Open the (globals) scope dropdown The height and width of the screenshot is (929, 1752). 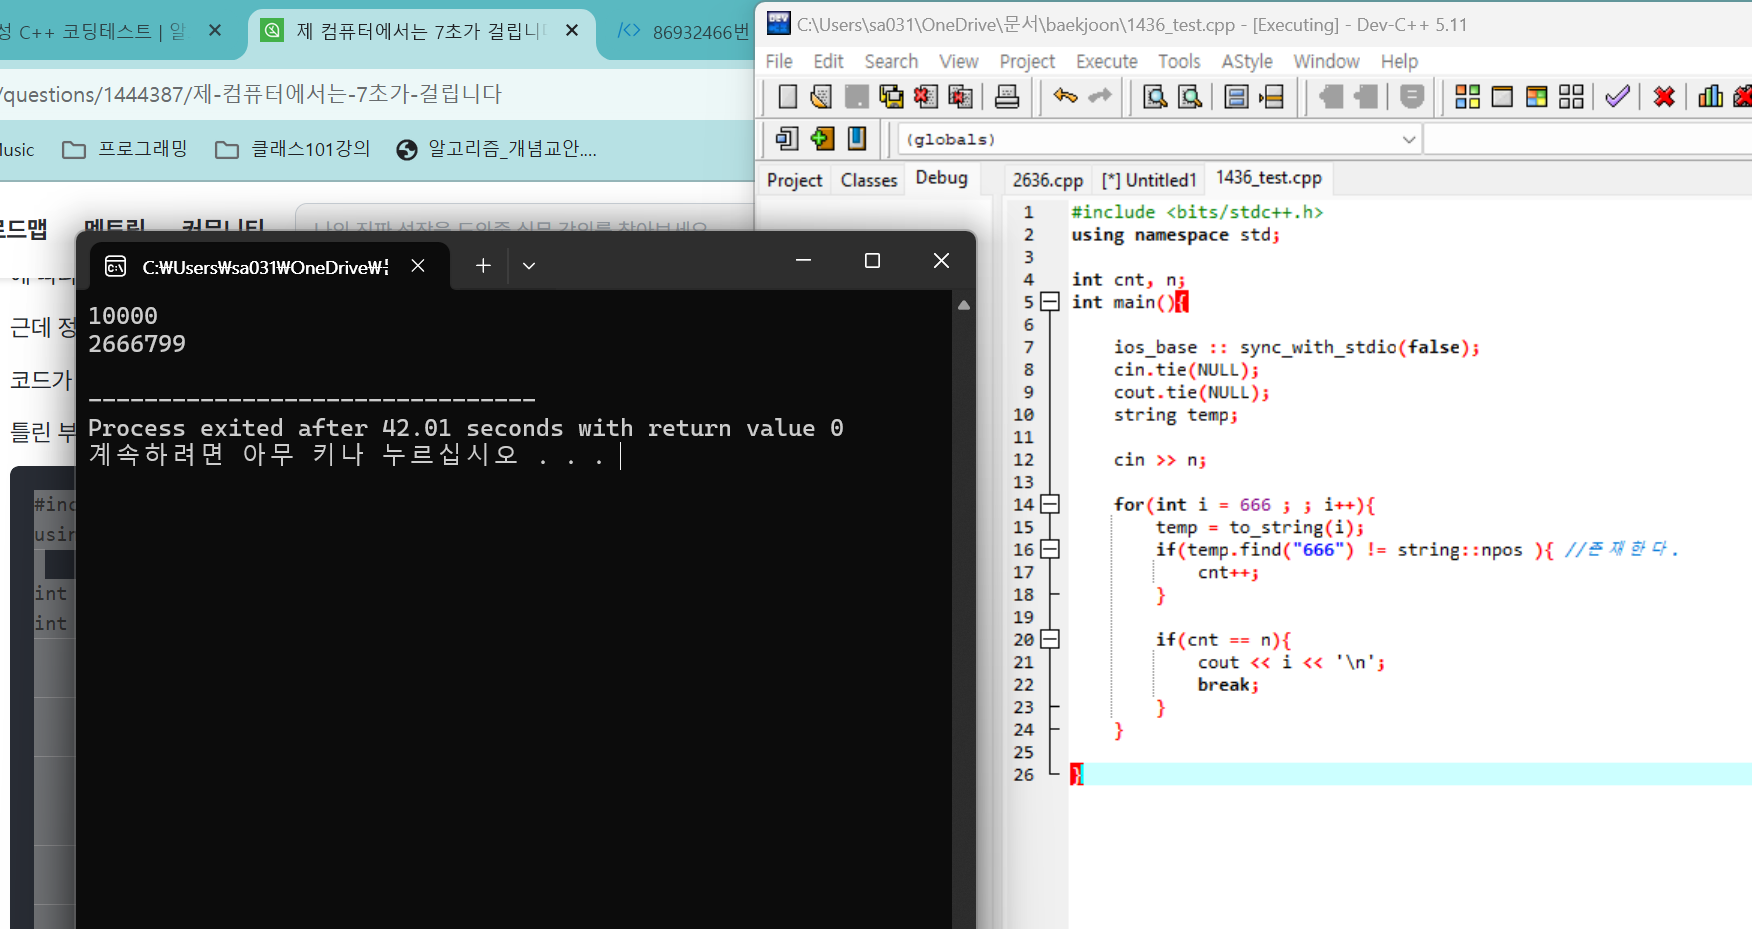1409,139
